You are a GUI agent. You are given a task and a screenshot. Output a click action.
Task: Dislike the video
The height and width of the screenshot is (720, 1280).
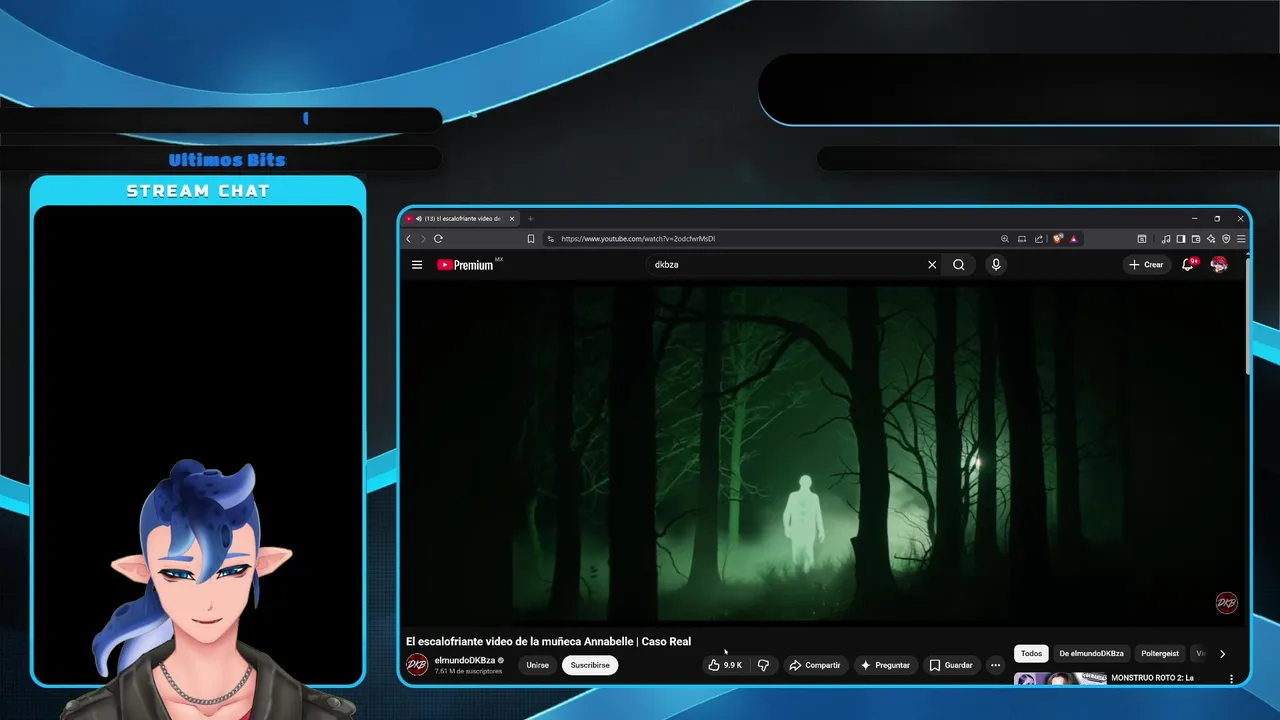(763, 665)
